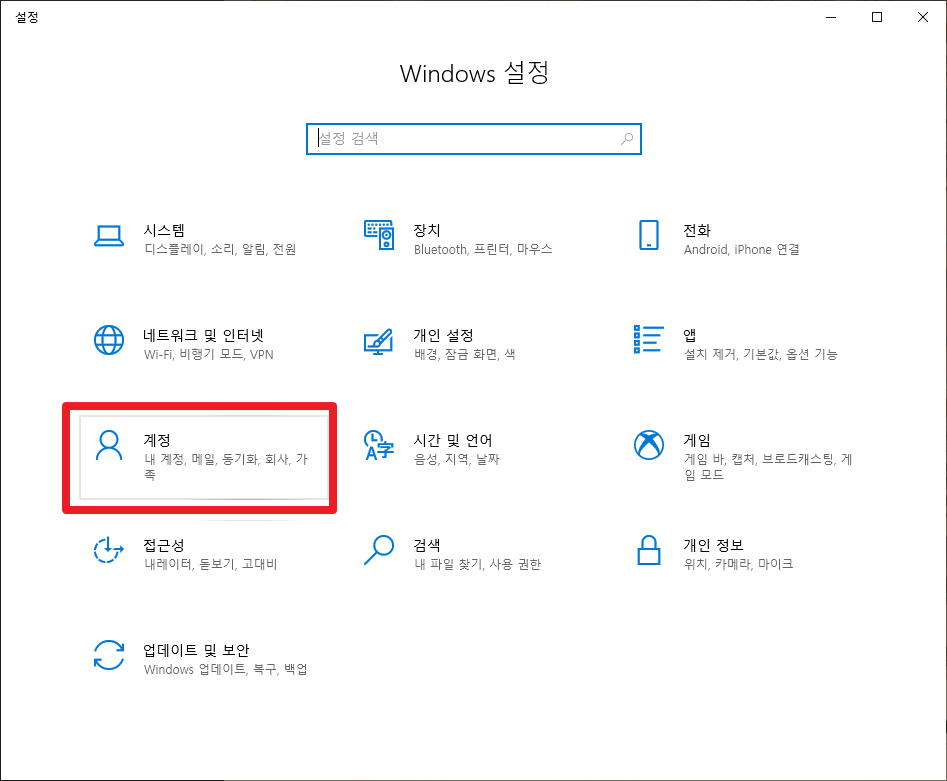Maximize the 설정 window
The width and height of the screenshot is (947, 781).
click(x=877, y=17)
